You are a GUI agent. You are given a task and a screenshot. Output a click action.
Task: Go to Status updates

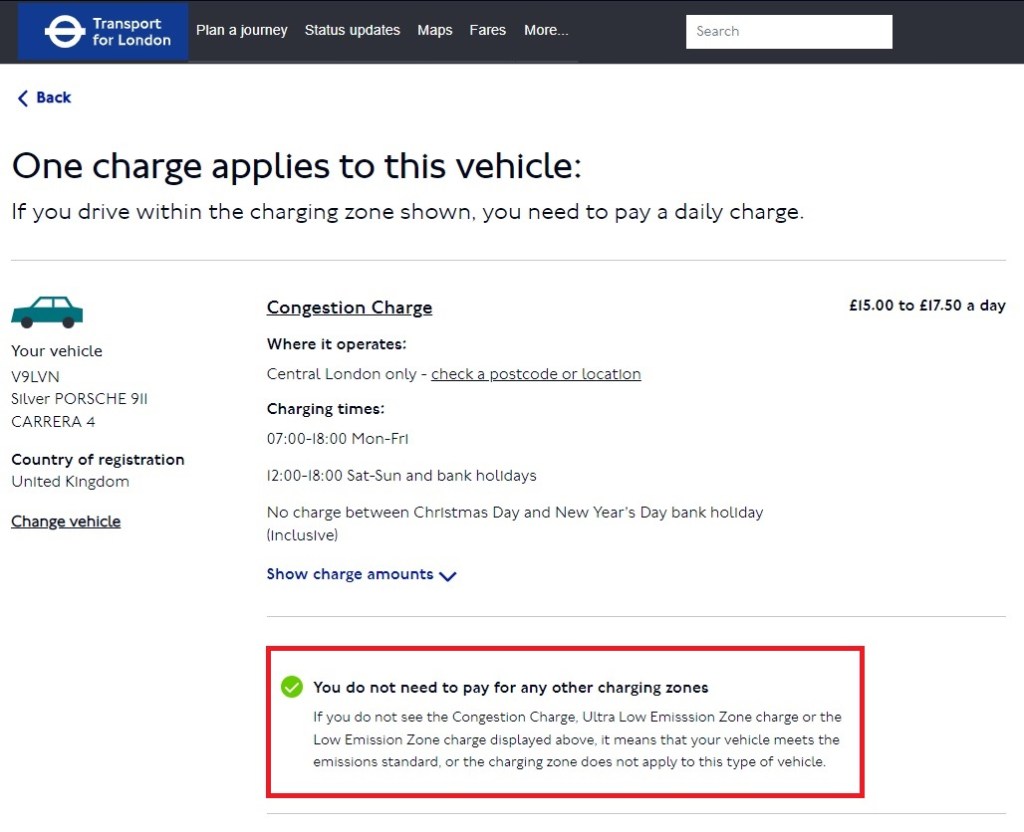click(352, 31)
